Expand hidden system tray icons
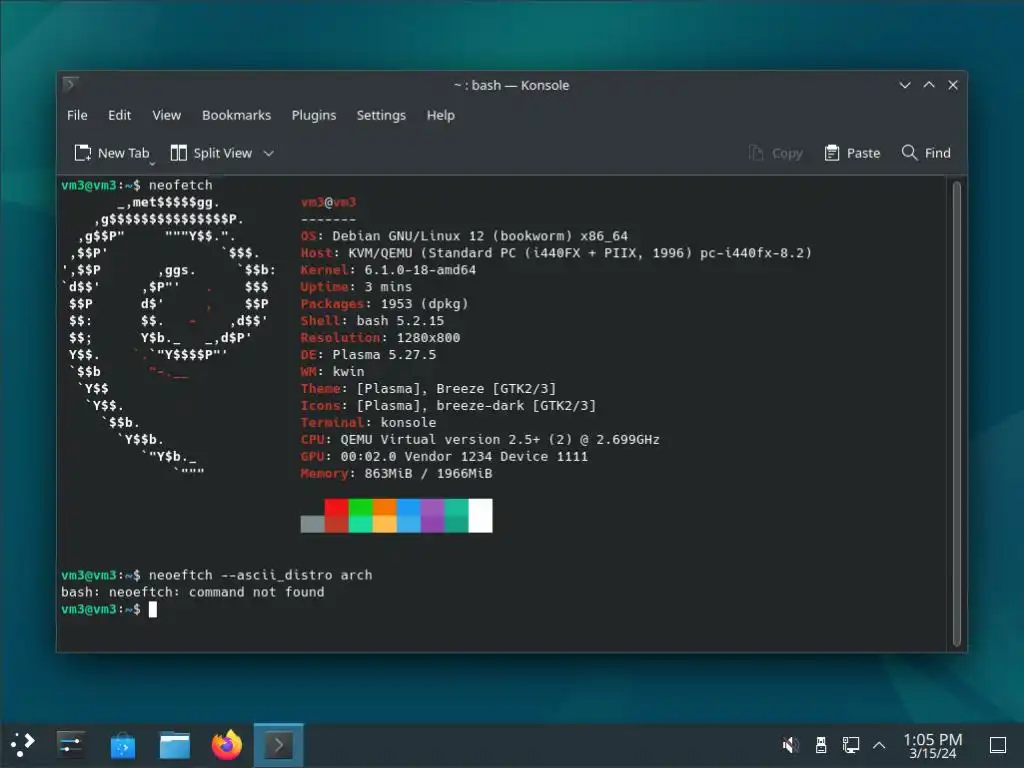The image size is (1024, 768). pos(879,745)
